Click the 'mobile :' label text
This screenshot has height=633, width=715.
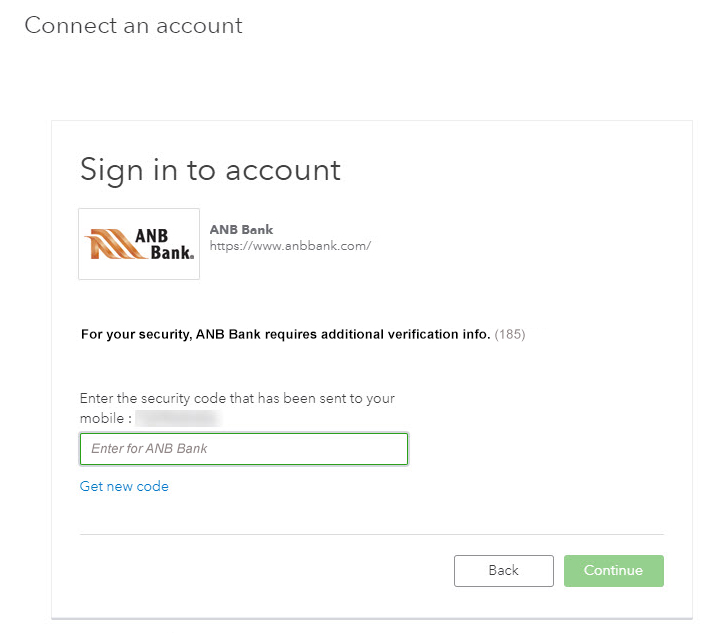click(105, 418)
